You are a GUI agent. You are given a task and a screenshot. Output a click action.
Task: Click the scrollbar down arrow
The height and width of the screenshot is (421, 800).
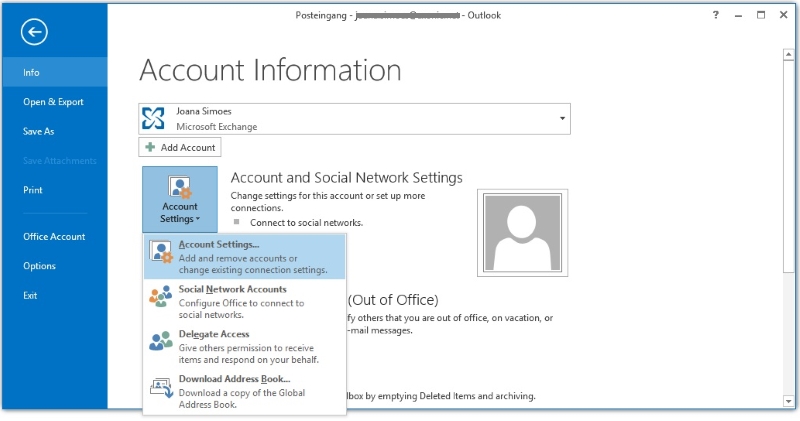(x=788, y=402)
